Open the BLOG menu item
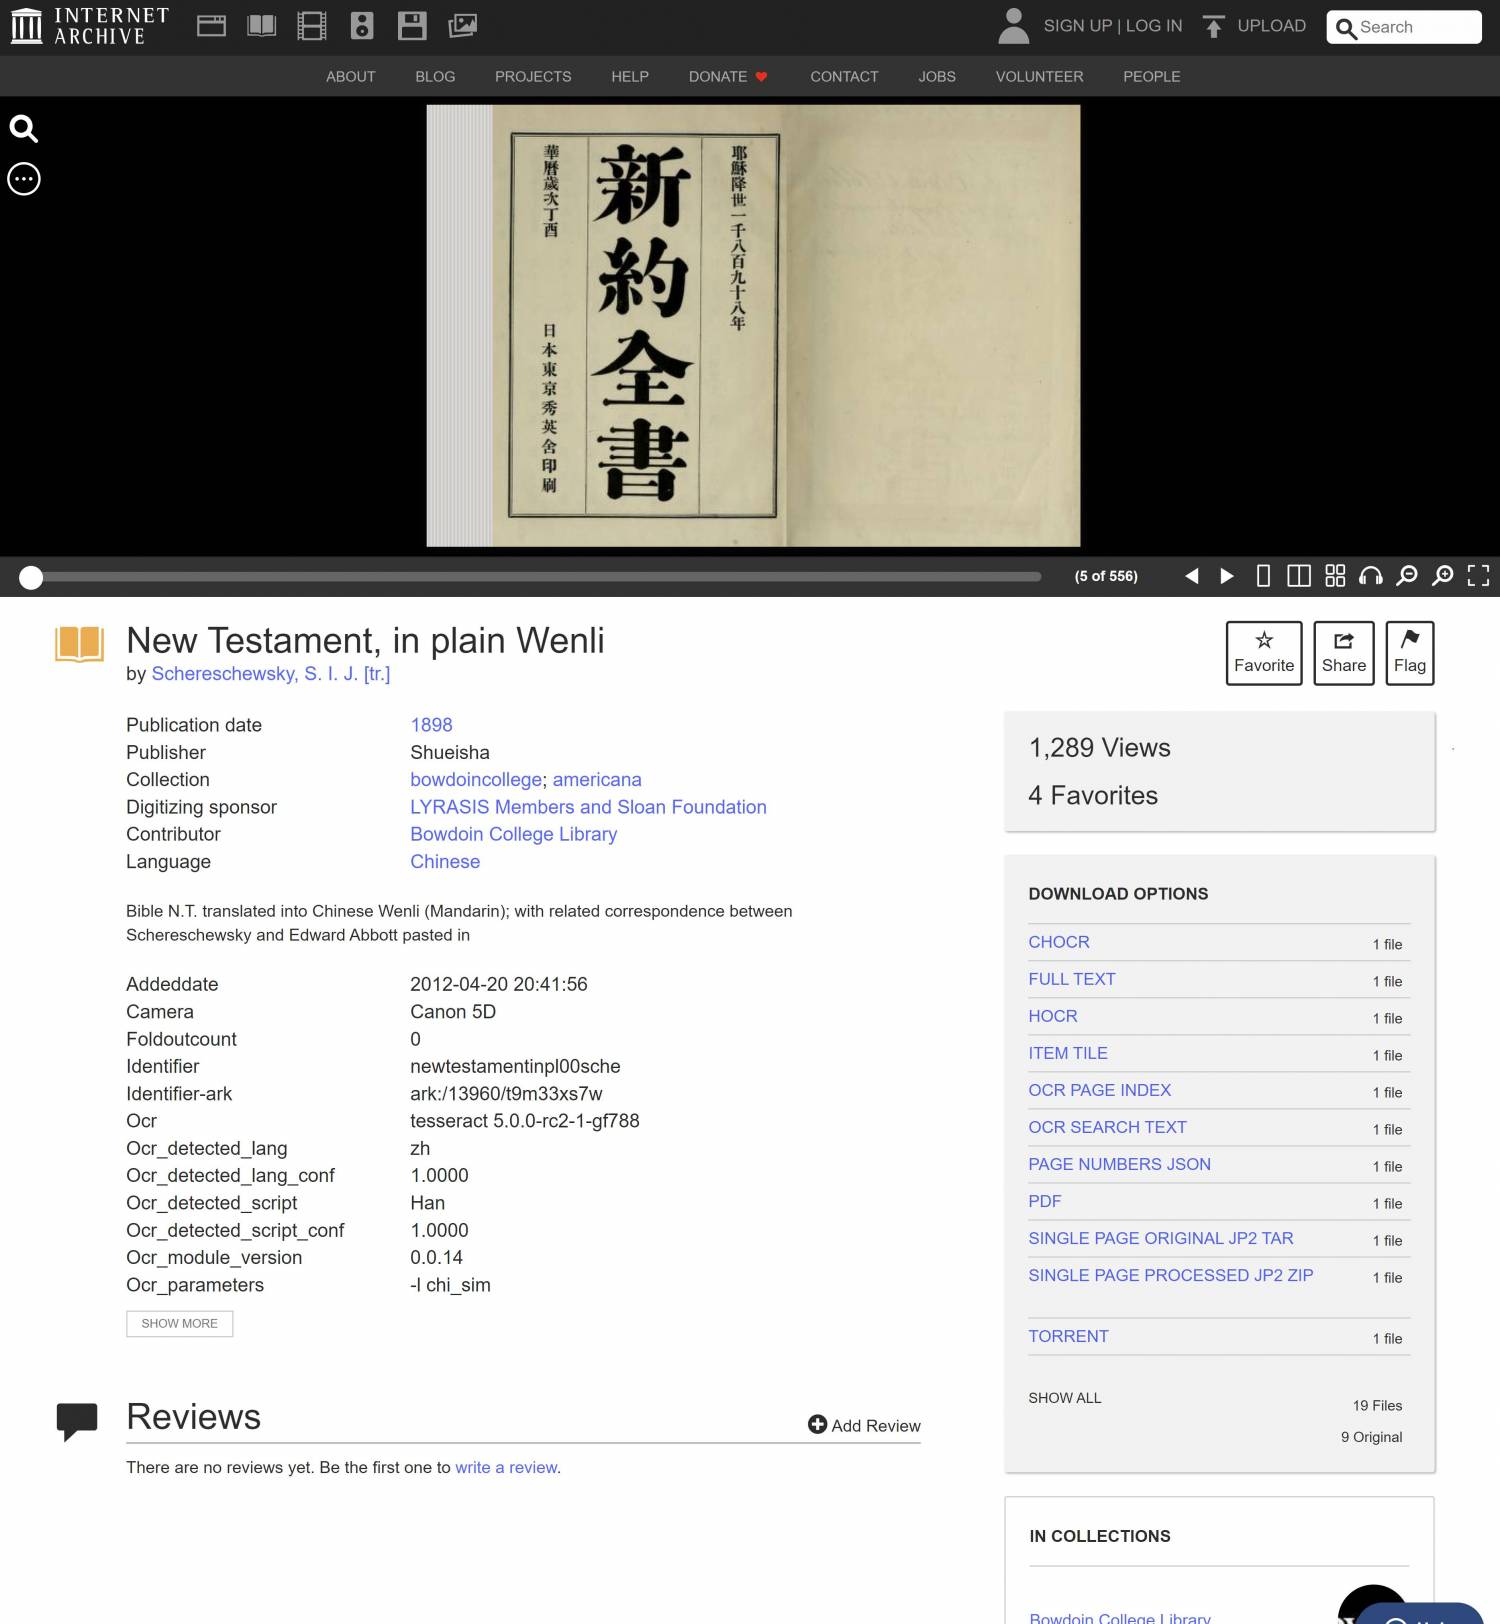Image resolution: width=1500 pixels, height=1624 pixels. coord(435,76)
